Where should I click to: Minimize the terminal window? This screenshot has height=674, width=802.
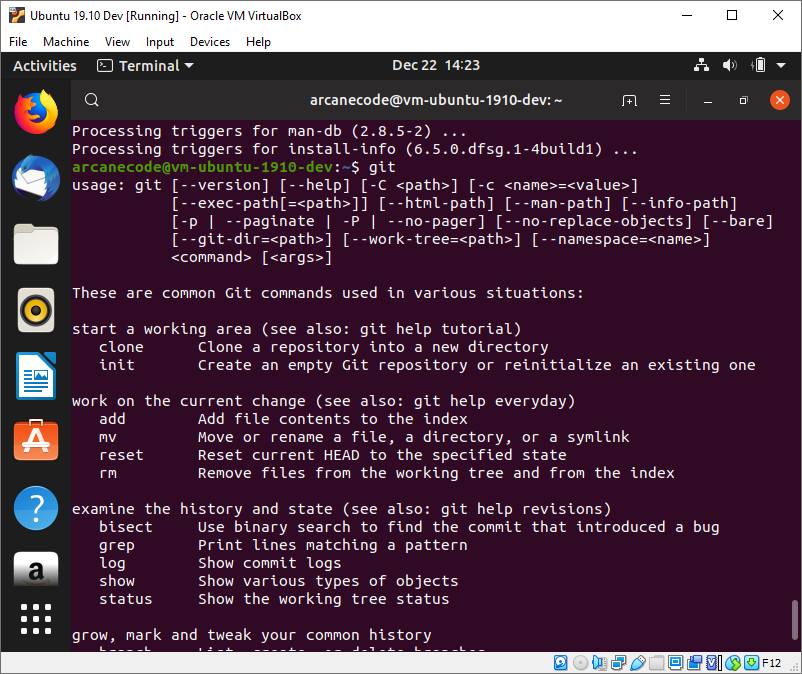click(708, 100)
